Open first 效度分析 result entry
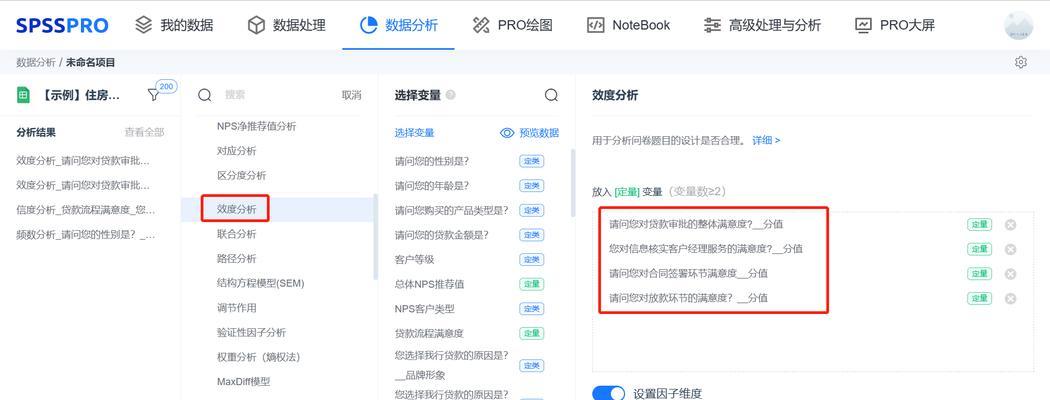The height and width of the screenshot is (400, 1050). (83, 161)
